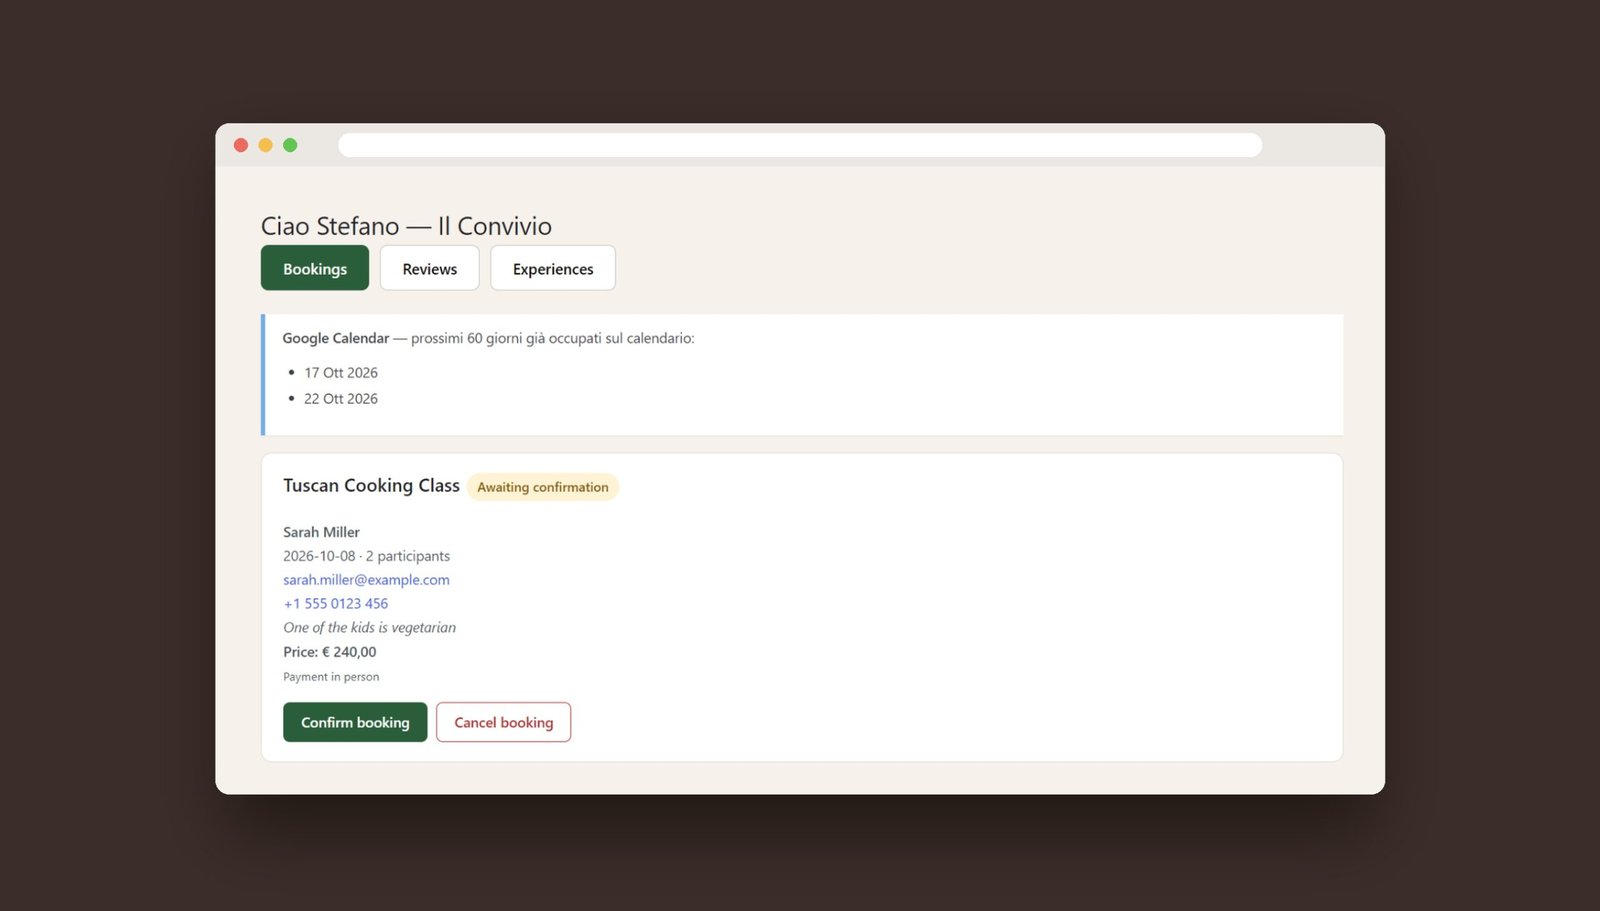
Task: Open the Reviews tab
Action: point(430,268)
